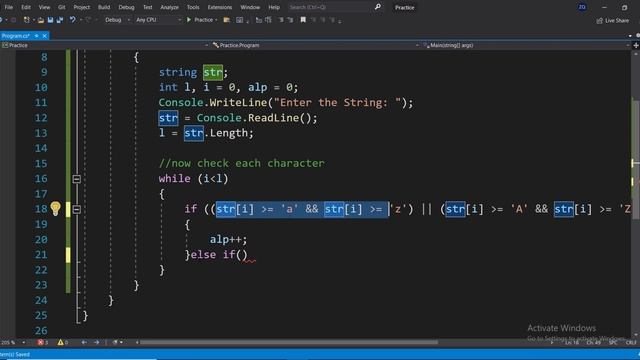
Task: Uncomment the selected lines icon
Action: point(290,20)
